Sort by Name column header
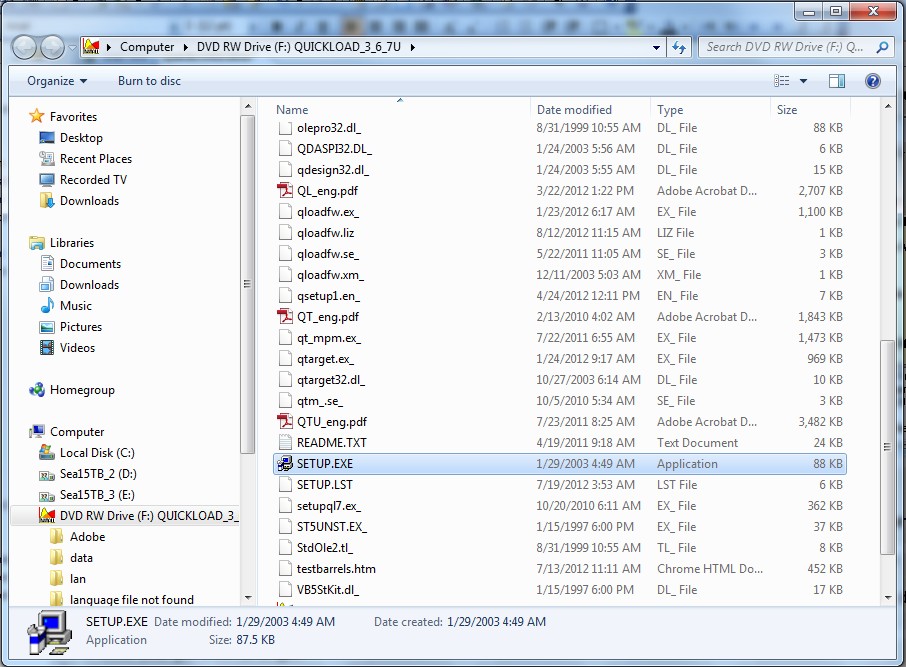The height and width of the screenshot is (667, 906). click(x=292, y=110)
